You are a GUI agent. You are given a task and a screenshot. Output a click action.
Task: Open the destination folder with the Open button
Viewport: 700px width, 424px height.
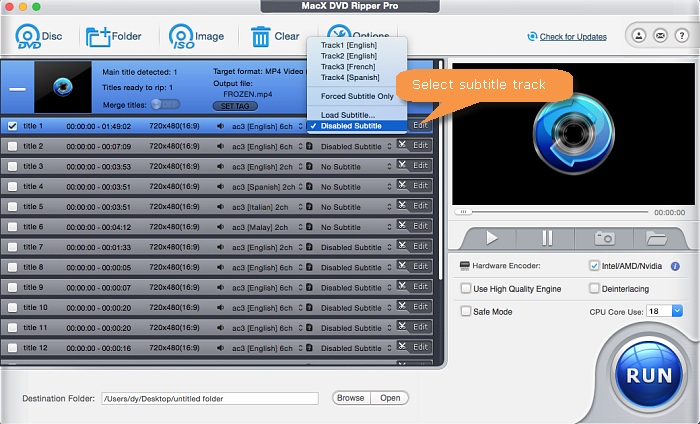click(x=390, y=398)
